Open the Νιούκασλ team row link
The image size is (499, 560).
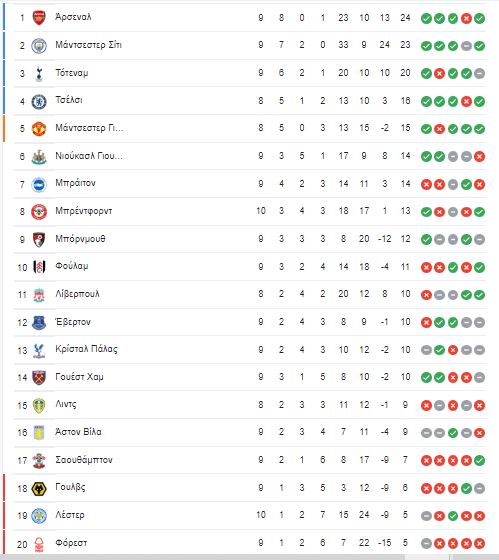[x=89, y=156]
